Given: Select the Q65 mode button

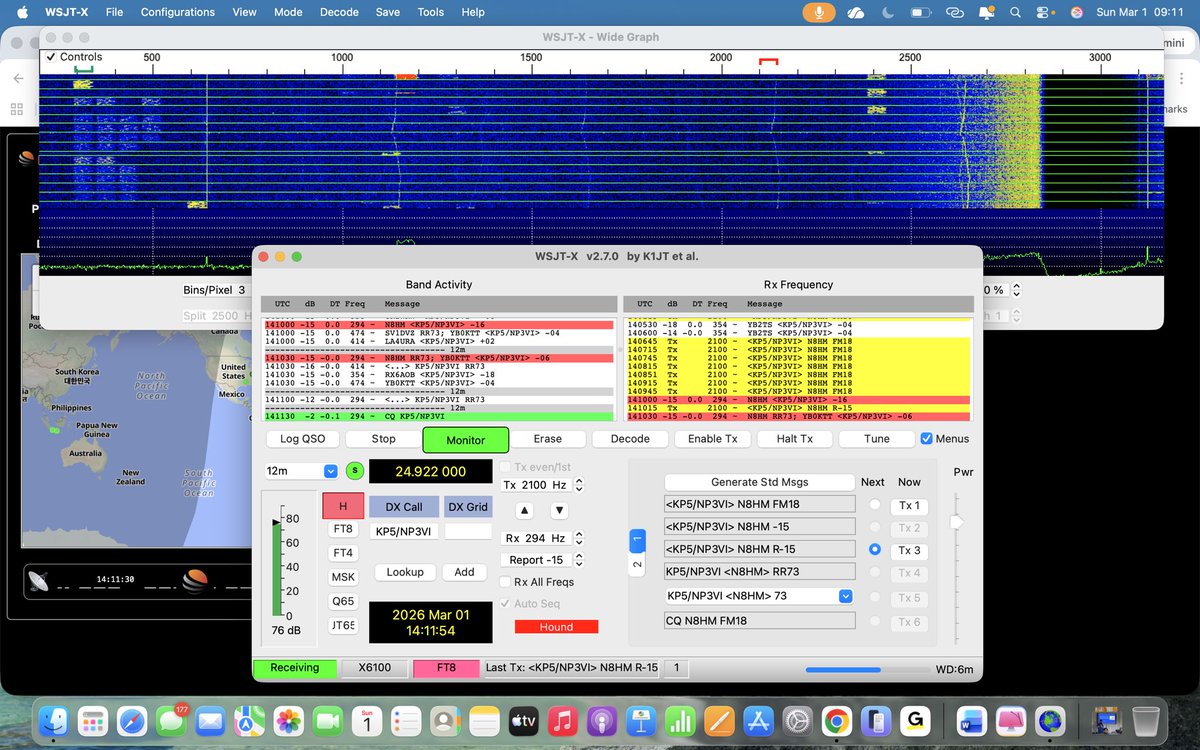Looking at the screenshot, I should click(x=343, y=601).
